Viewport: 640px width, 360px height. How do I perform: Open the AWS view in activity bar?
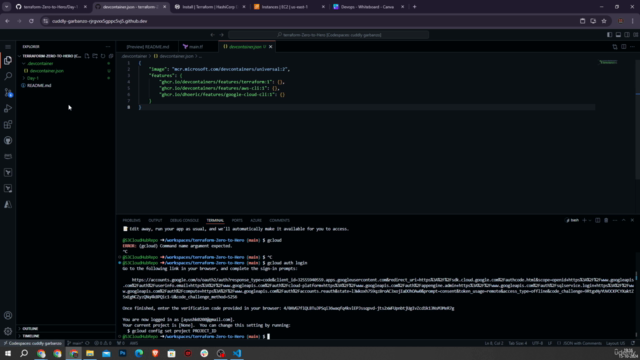8,156
